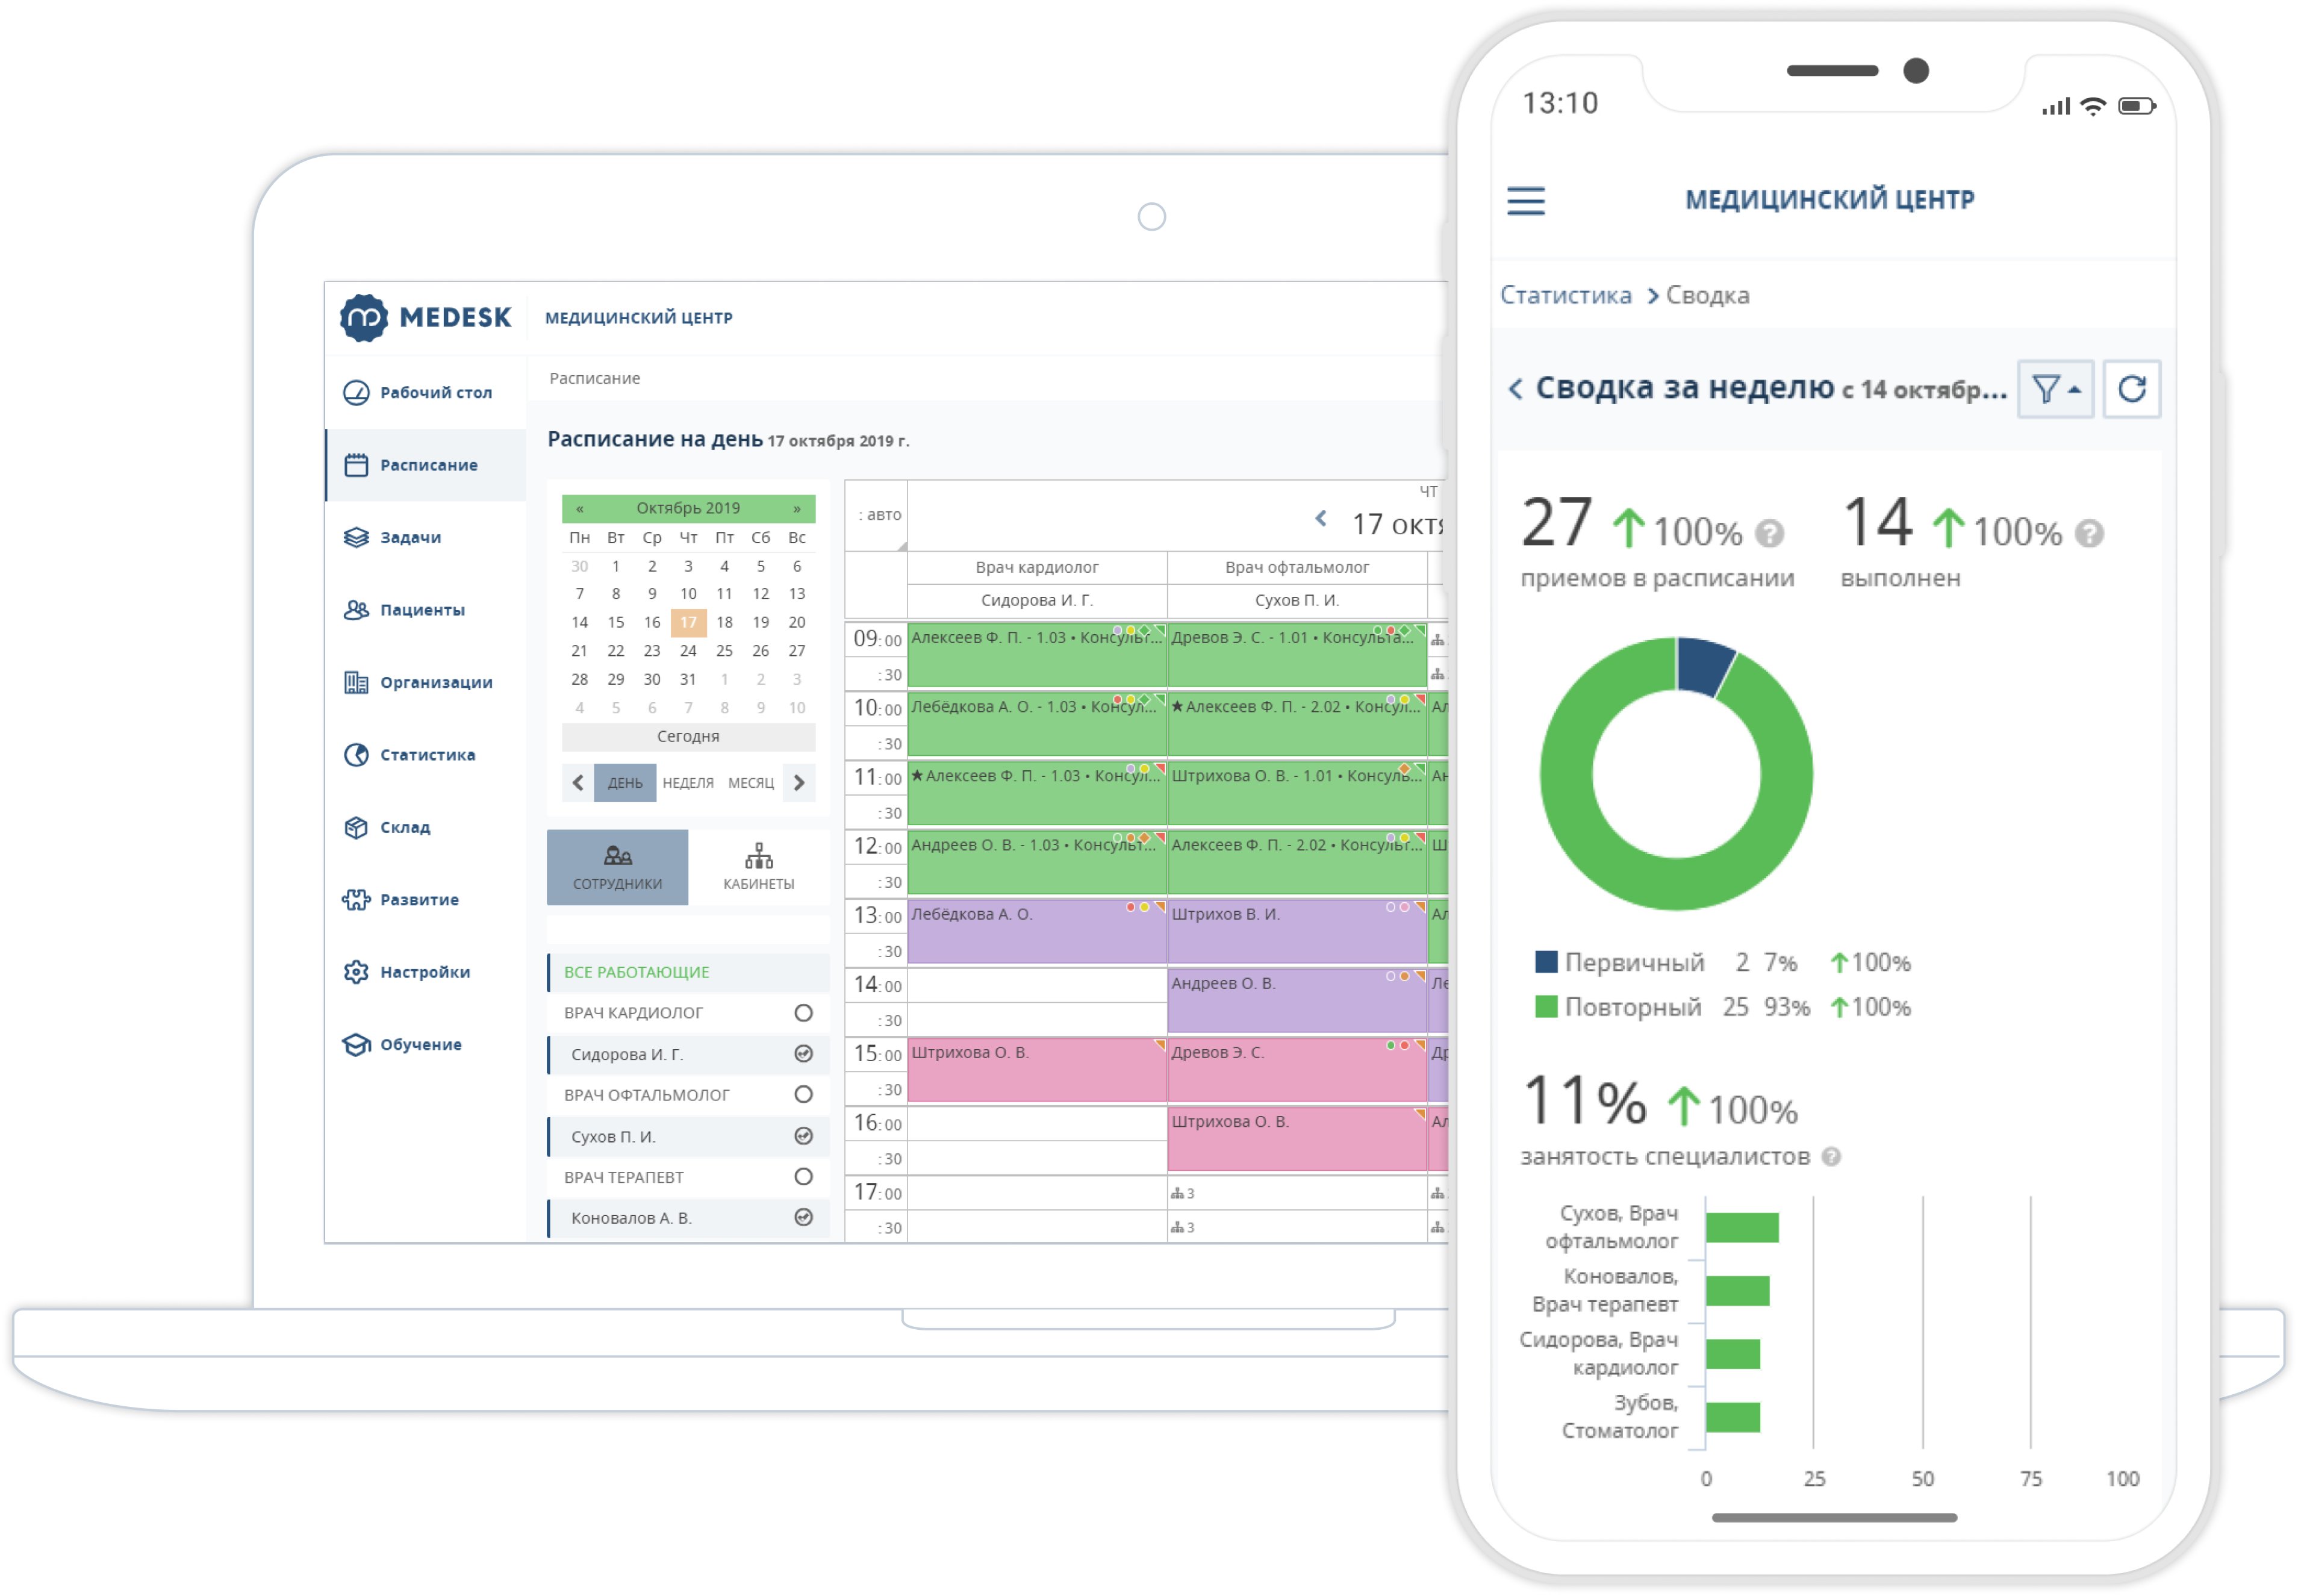This screenshot has width=2298, height=1596.
Task: Open Статистика breadcrumb link on phone
Action: coord(1565,295)
